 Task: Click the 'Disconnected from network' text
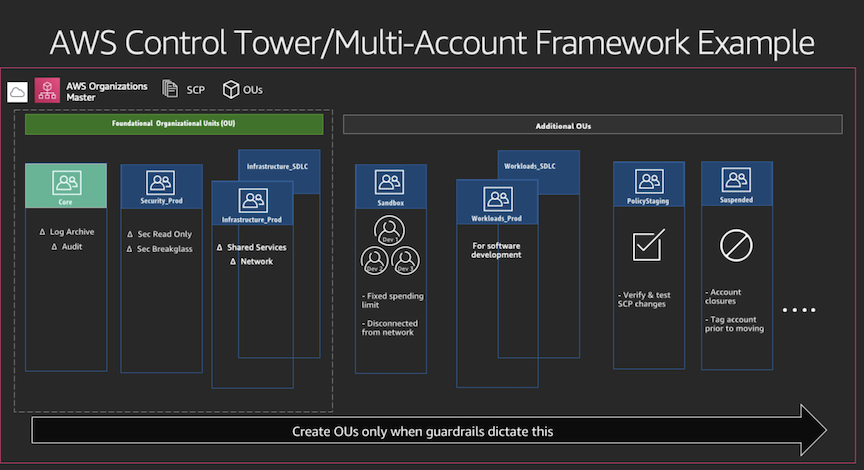390,328
